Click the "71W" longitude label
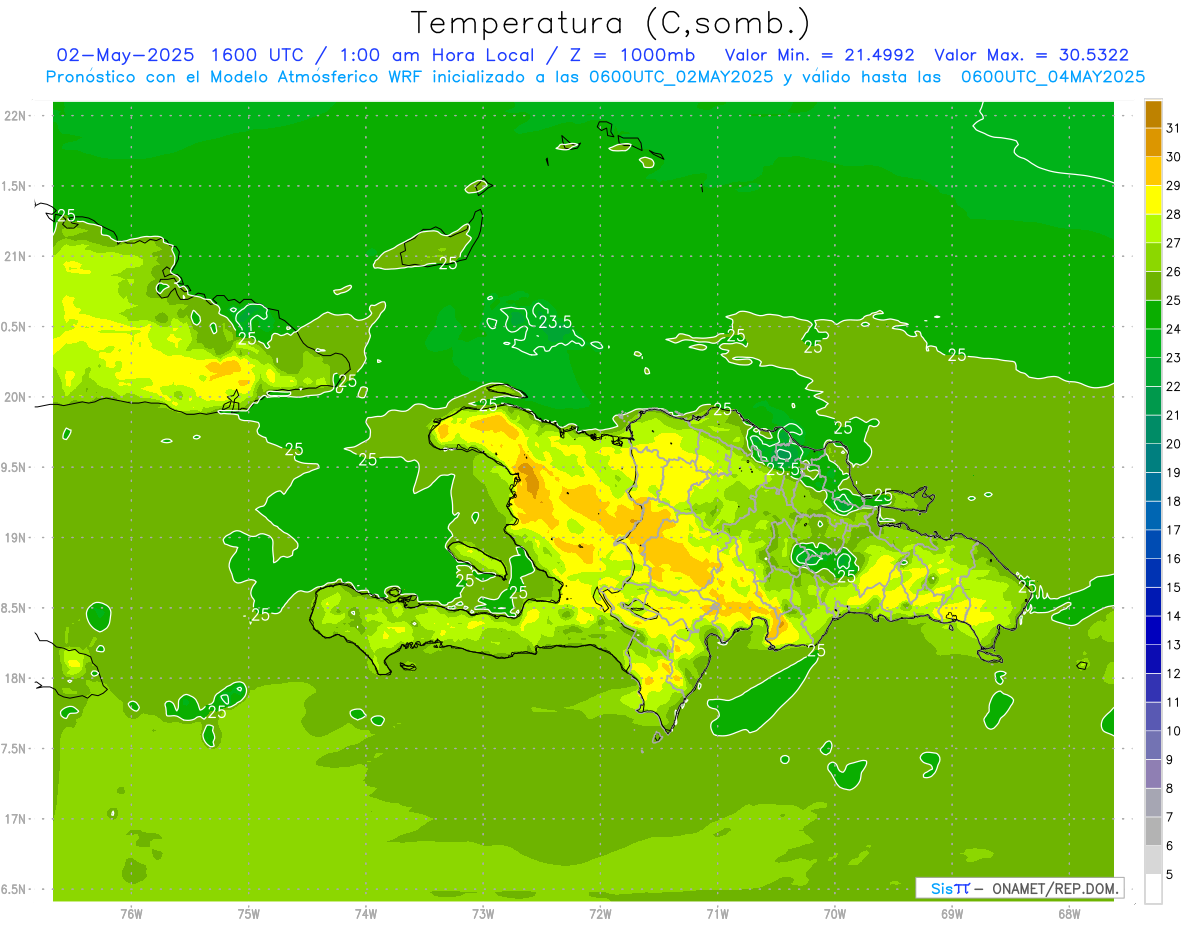 pos(717,914)
